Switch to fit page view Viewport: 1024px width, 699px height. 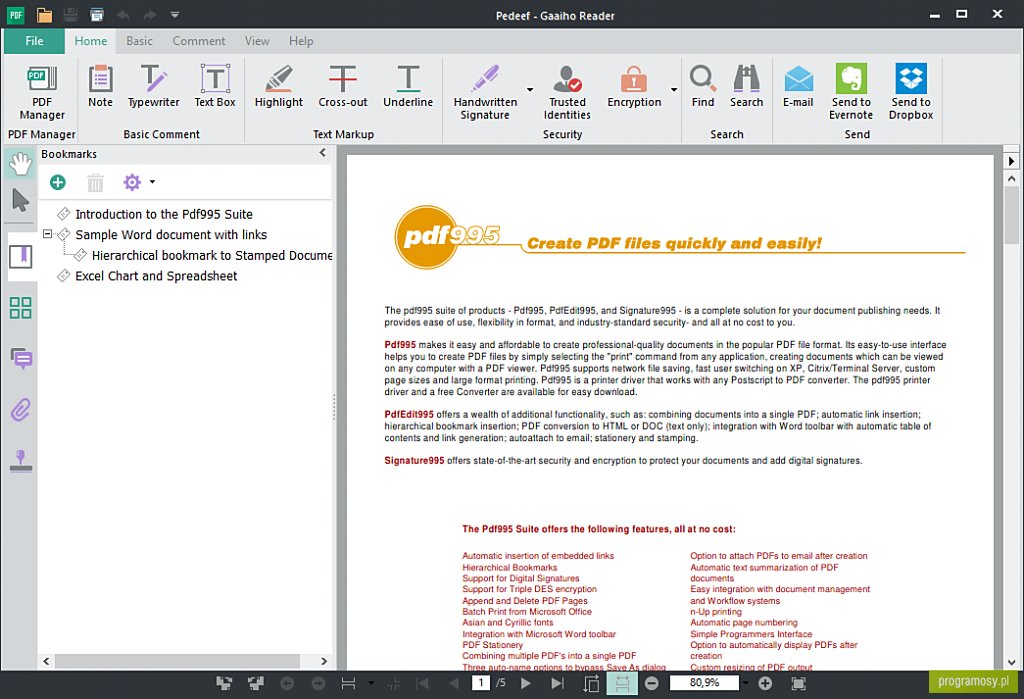point(591,683)
